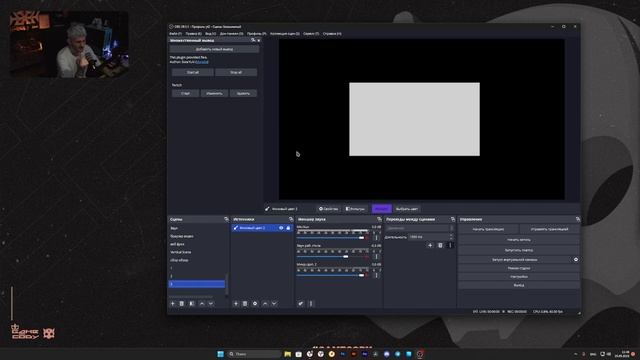This screenshot has height=360, width=640.
Task: Add a new scene with the plus icon
Action: (172, 304)
